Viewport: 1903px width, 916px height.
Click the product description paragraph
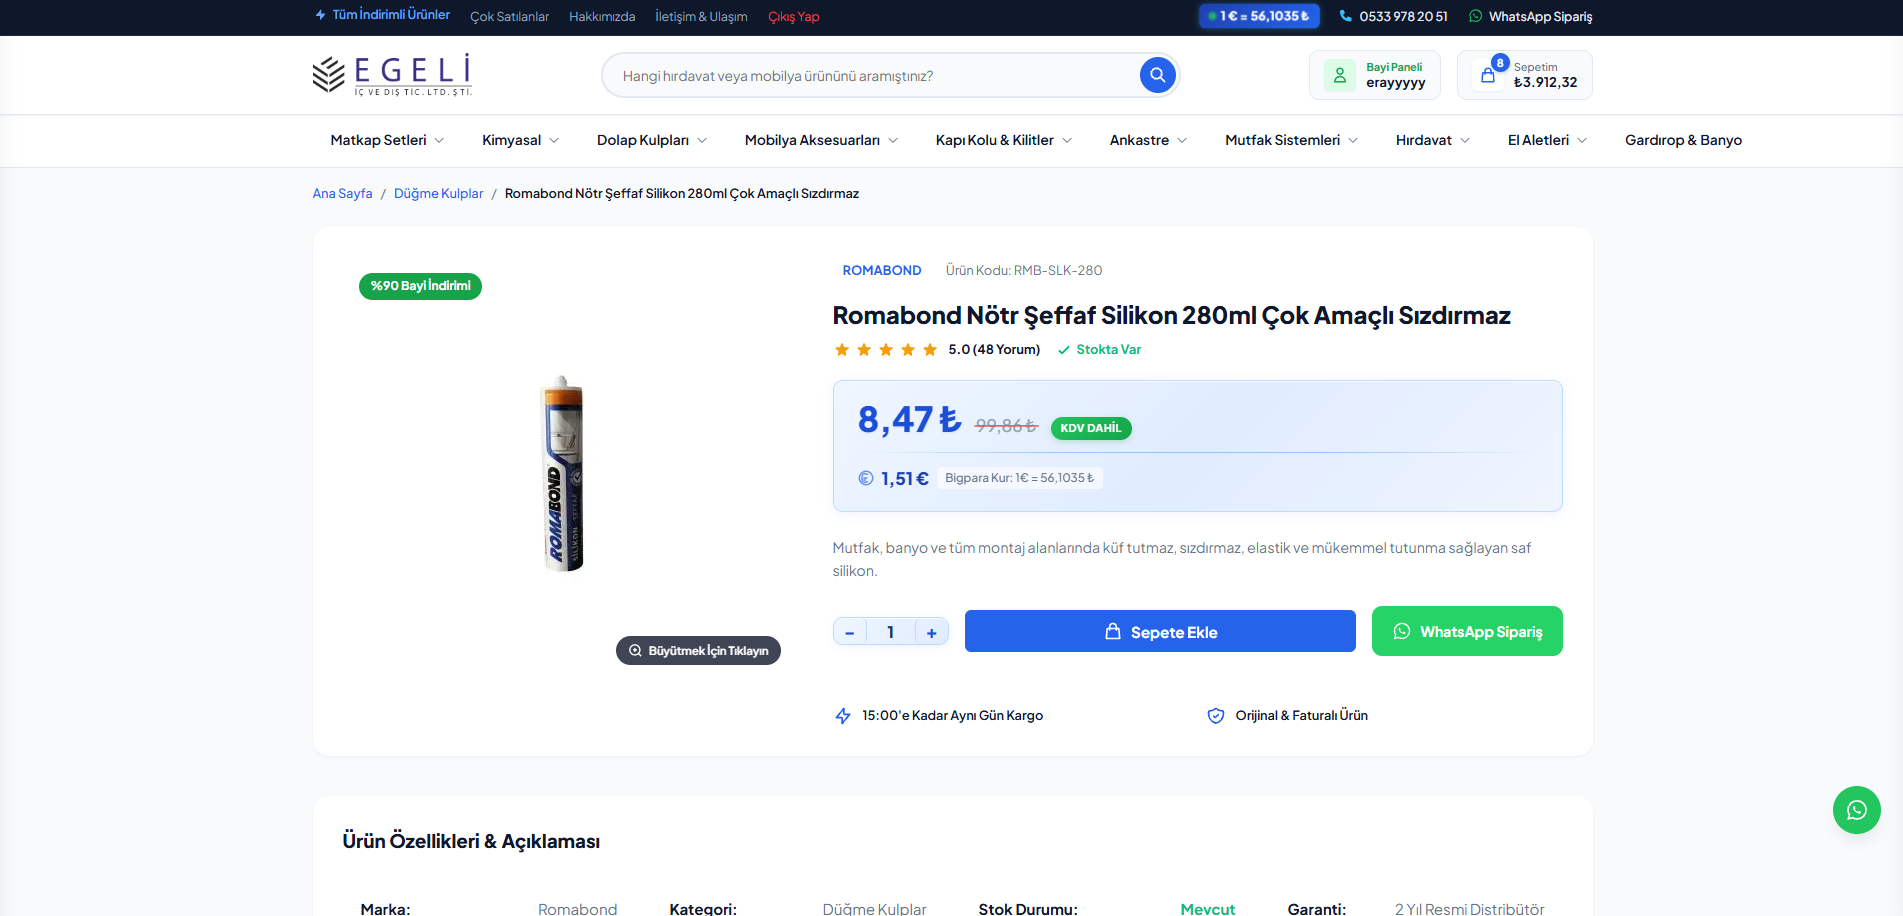coord(1182,560)
